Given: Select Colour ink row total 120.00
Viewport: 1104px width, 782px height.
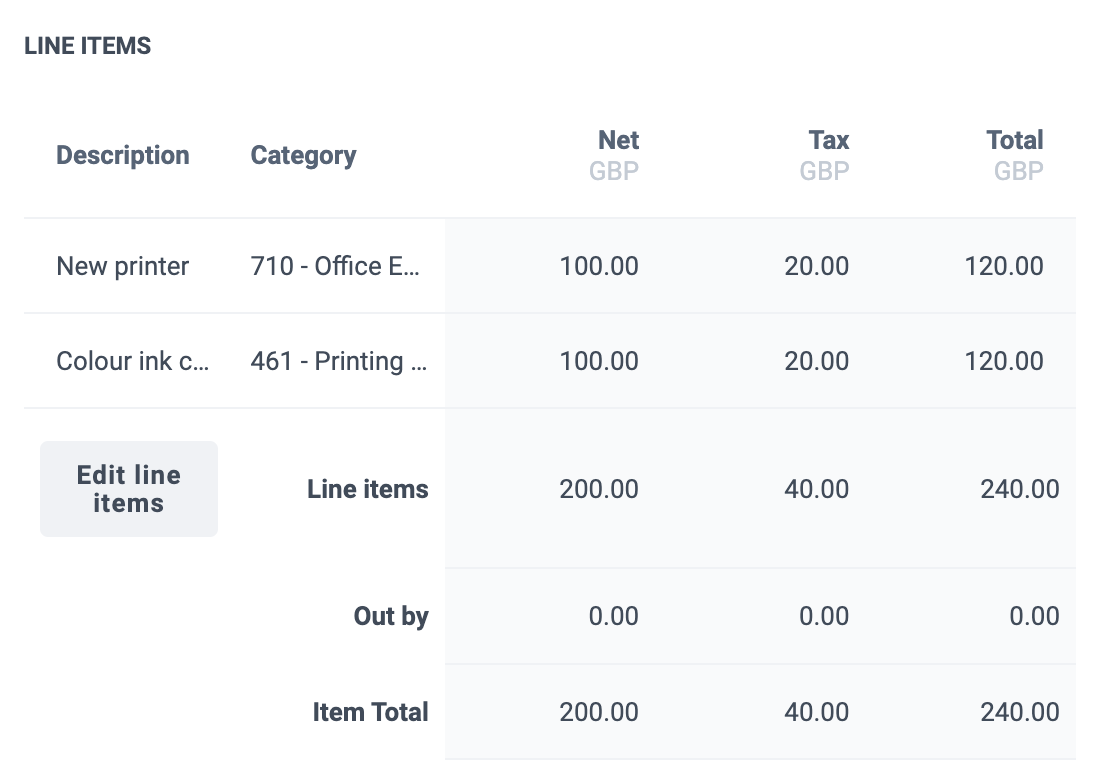Looking at the screenshot, I should tap(1004, 361).
